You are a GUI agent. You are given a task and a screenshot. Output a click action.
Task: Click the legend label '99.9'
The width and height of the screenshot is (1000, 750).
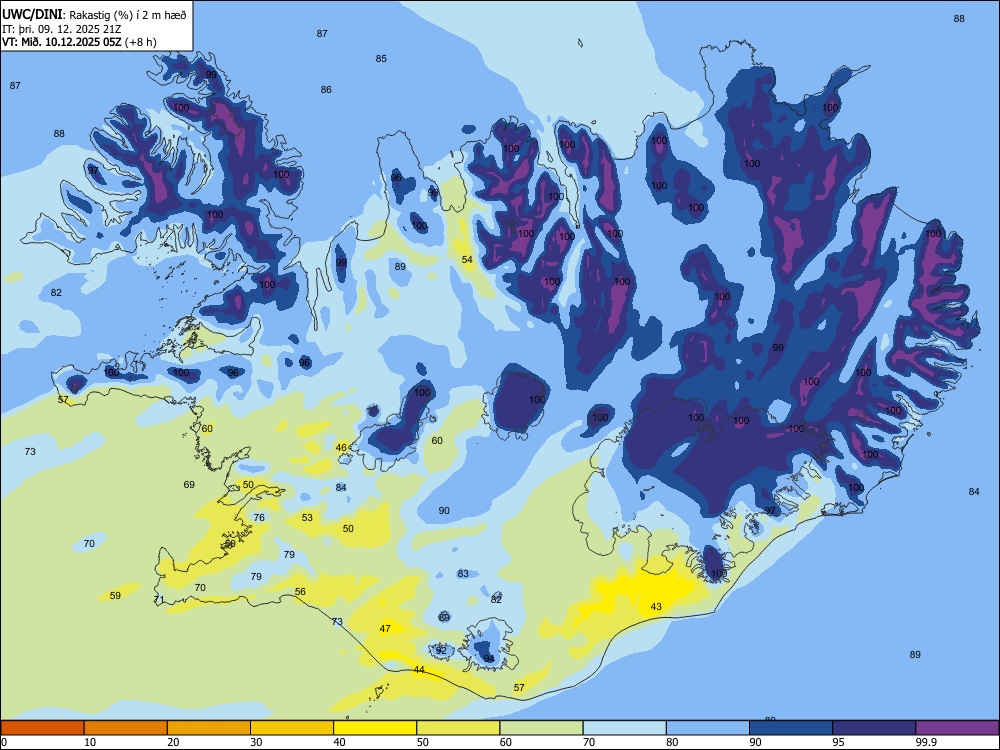point(926,742)
